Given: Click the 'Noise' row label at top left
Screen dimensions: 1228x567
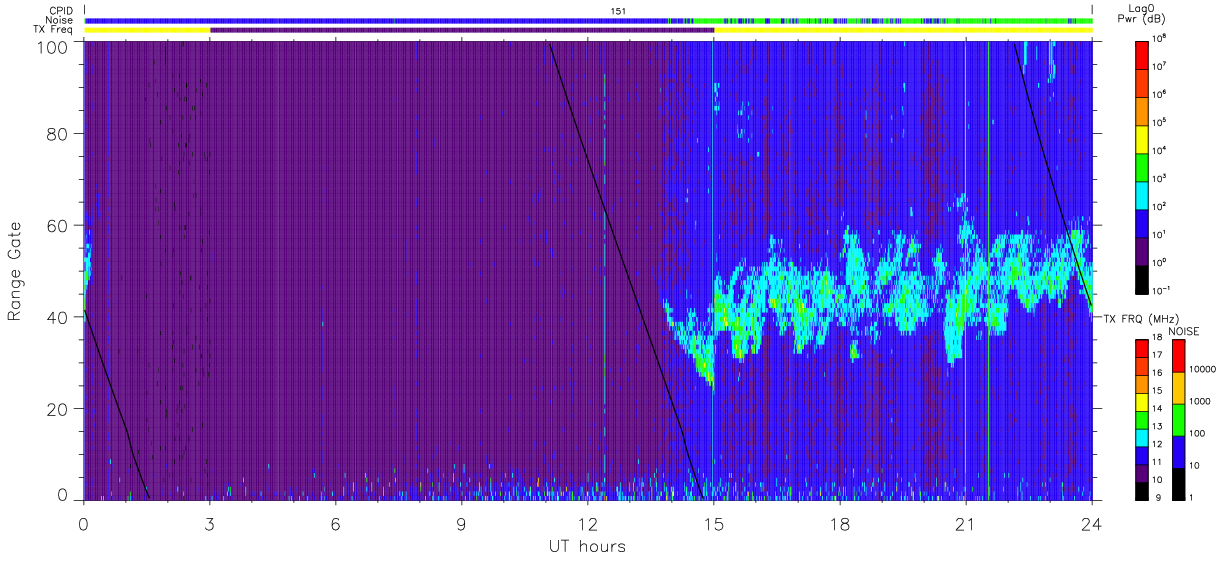Looking at the screenshot, I should pyautogui.click(x=58, y=20).
